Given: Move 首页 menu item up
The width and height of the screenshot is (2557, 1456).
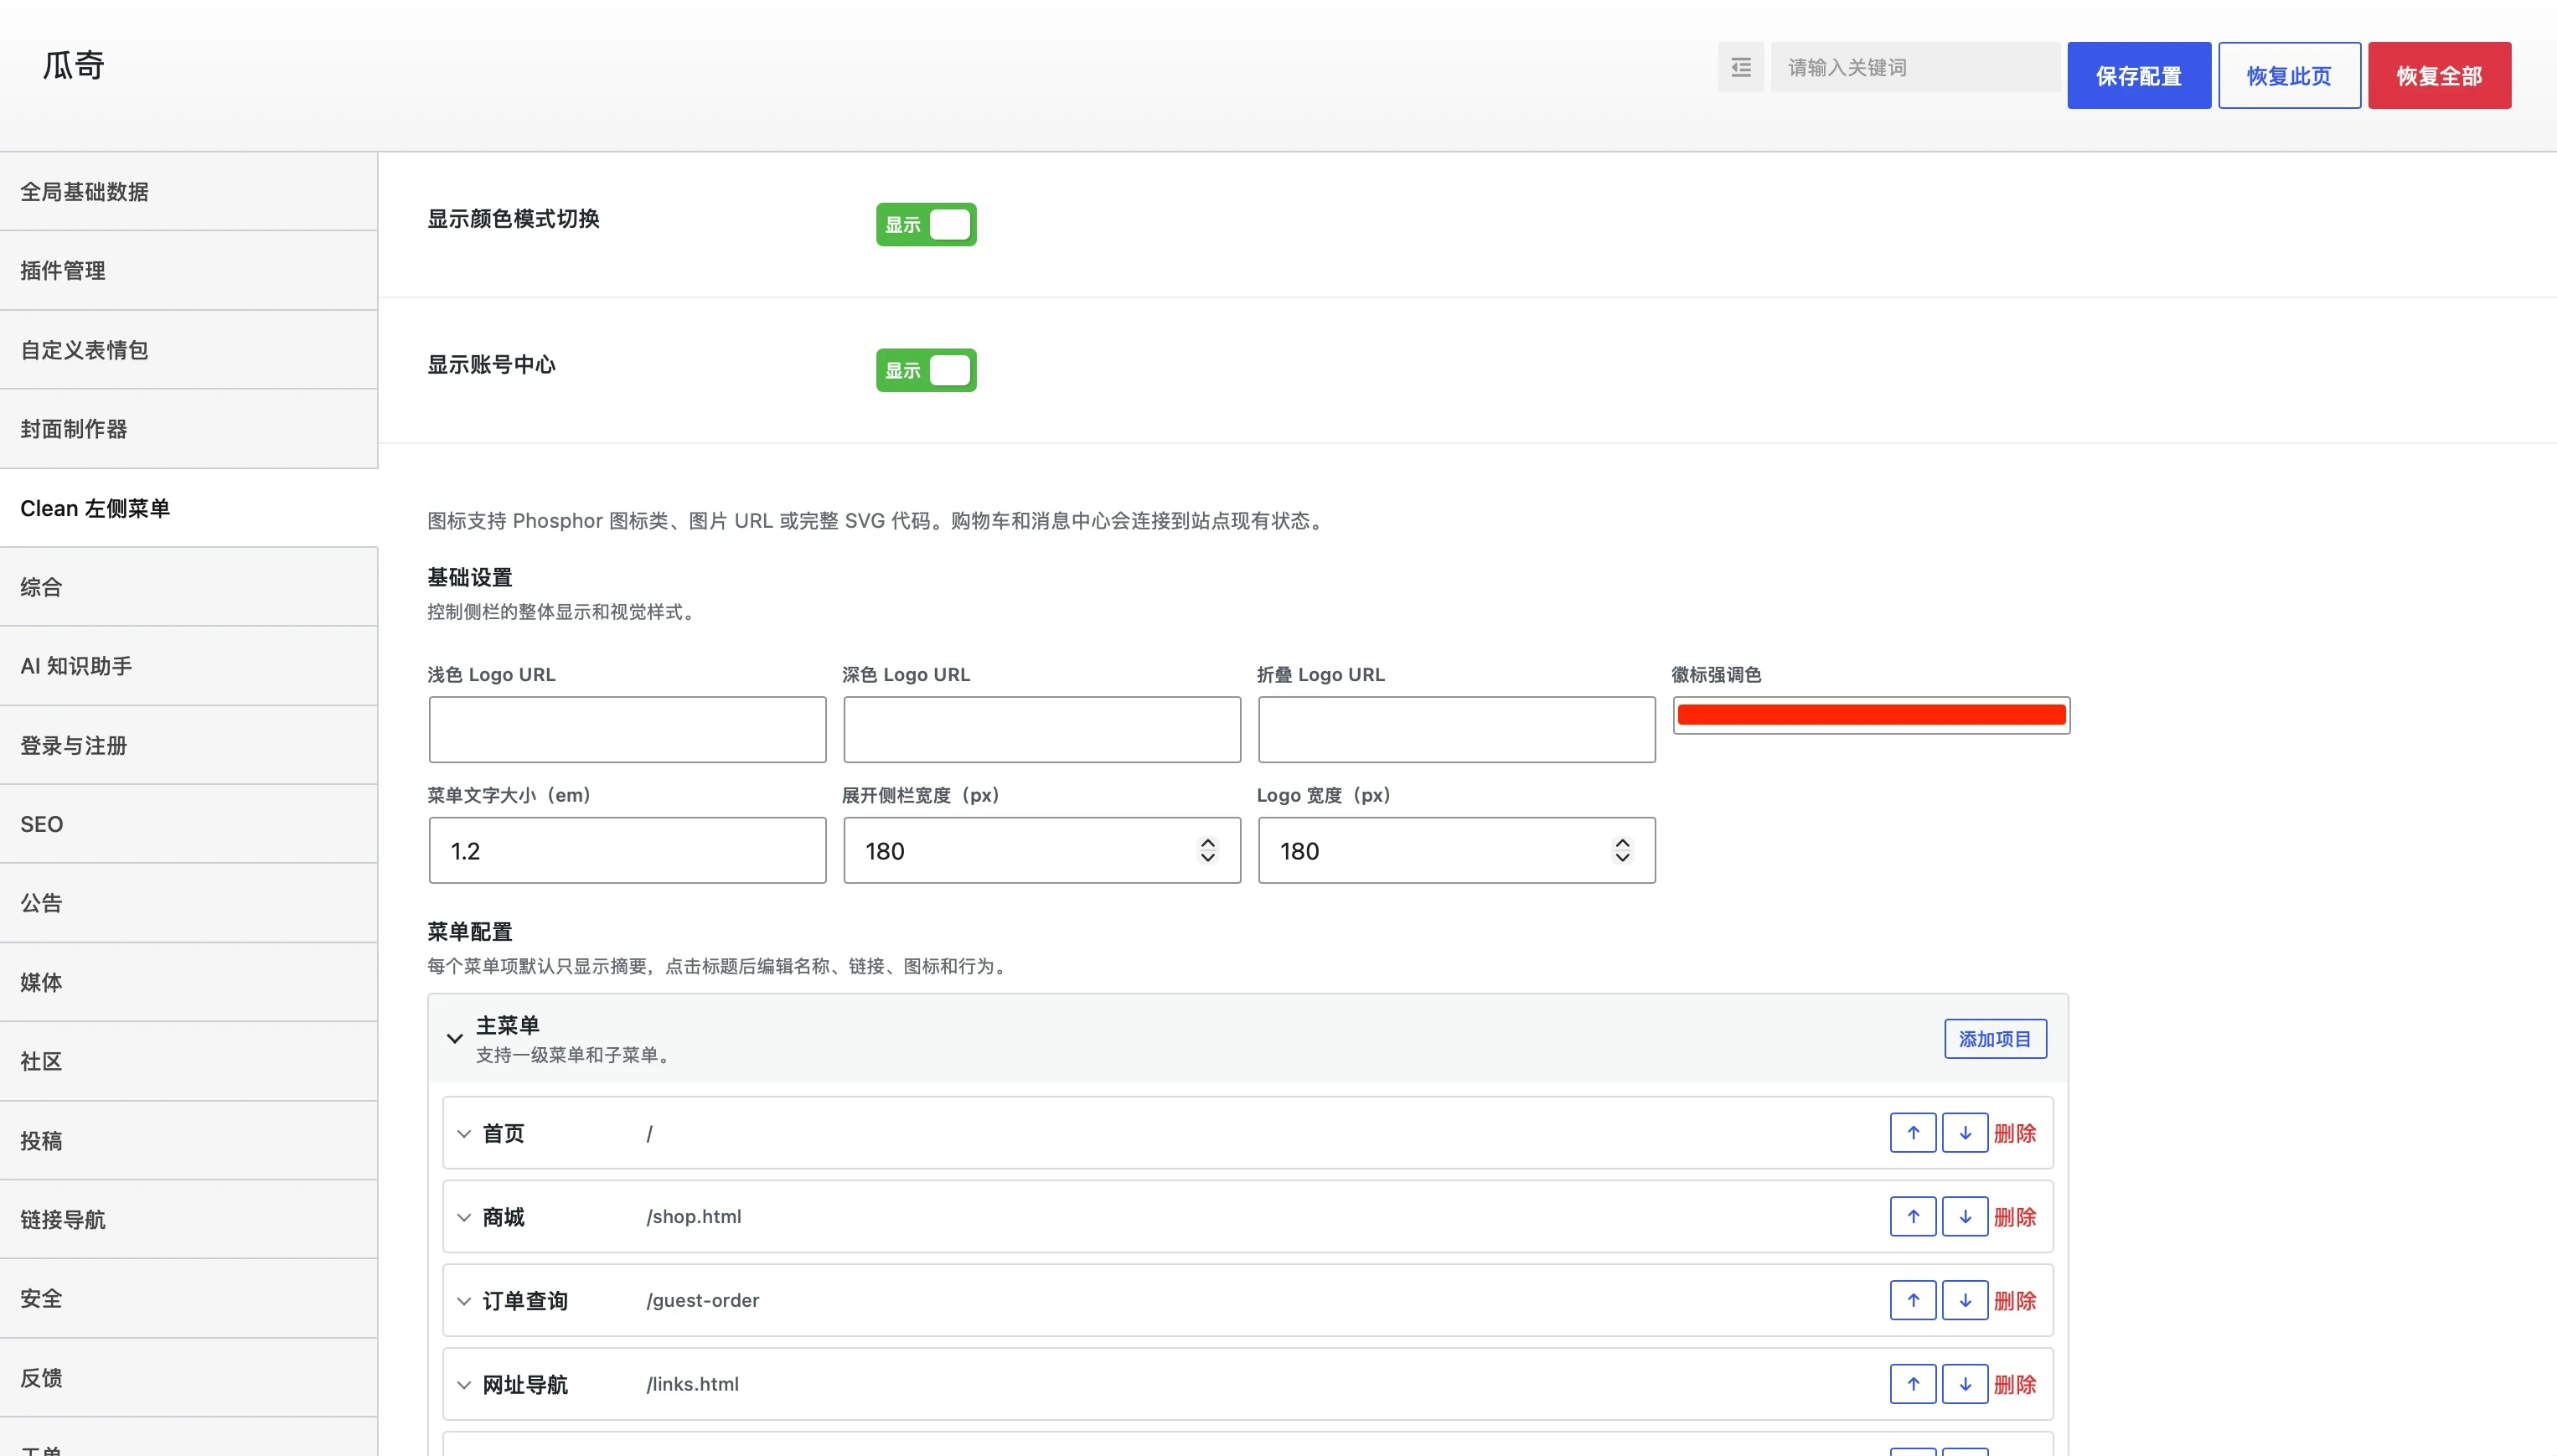Looking at the screenshot, I should (x=1912, y=1133).
